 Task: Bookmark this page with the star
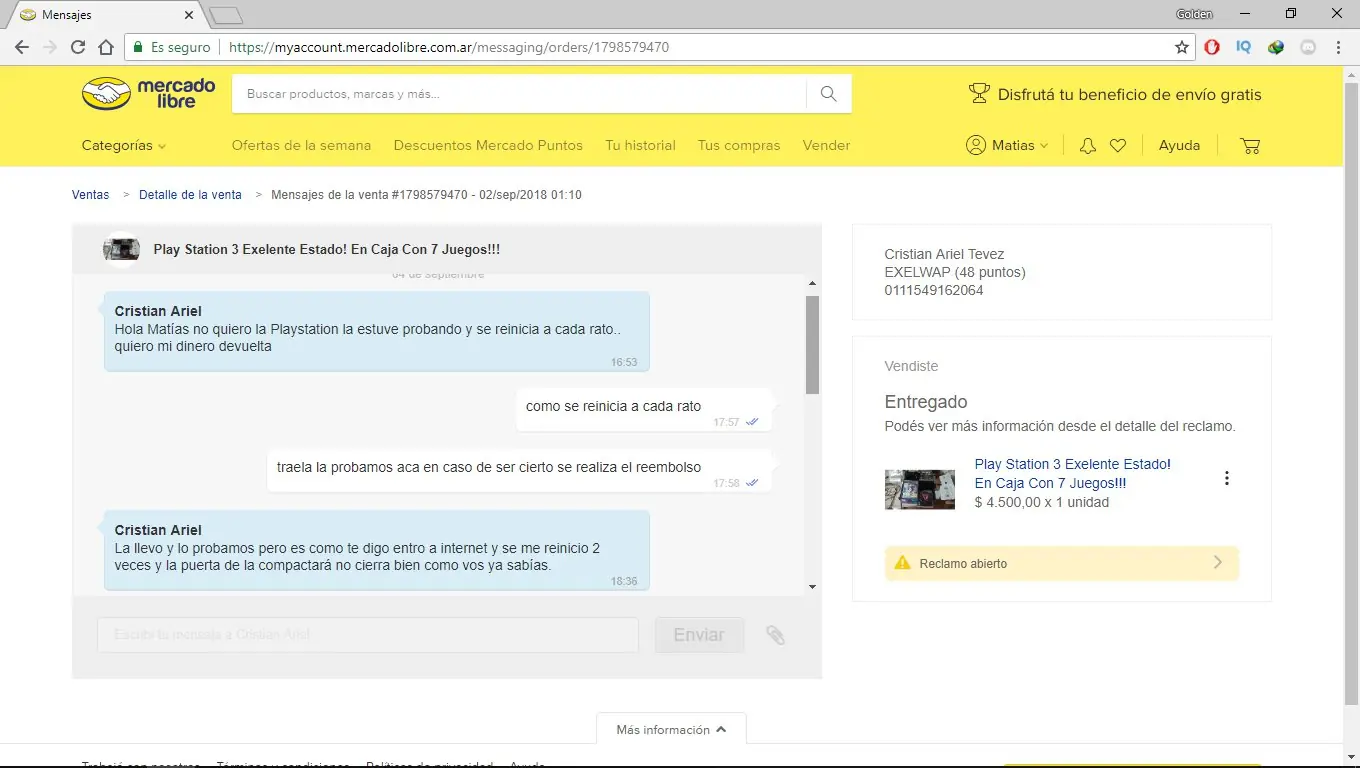pos(1182,47)
